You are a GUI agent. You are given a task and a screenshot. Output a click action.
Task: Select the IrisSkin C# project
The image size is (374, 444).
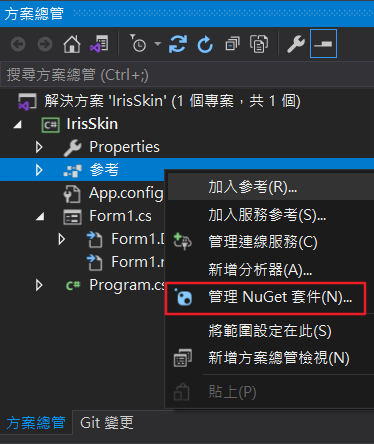pos(92,124)
